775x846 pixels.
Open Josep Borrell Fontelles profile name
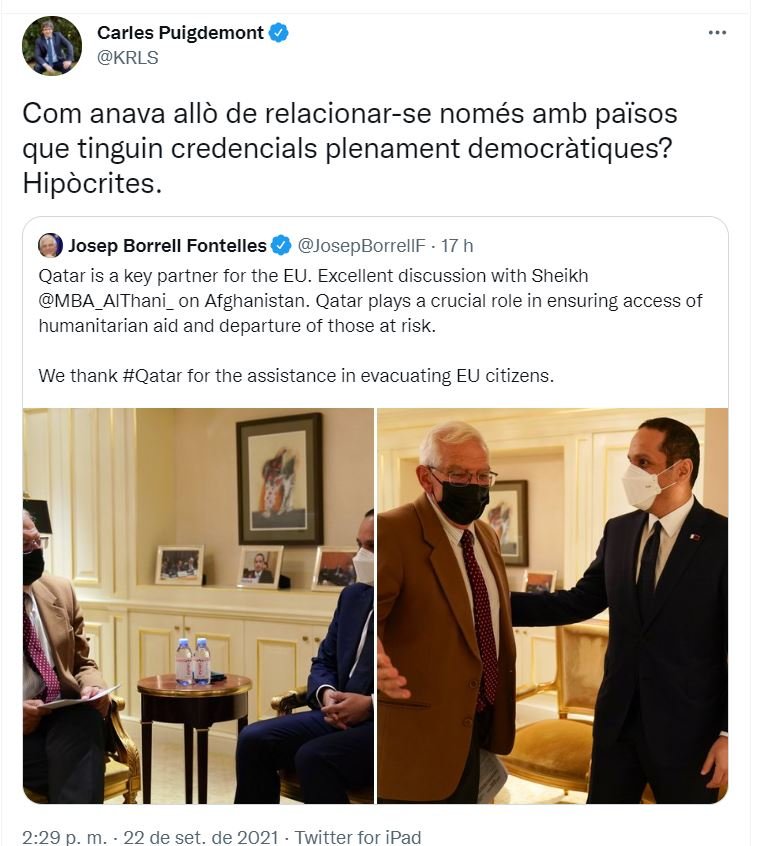tap(167, 245)
